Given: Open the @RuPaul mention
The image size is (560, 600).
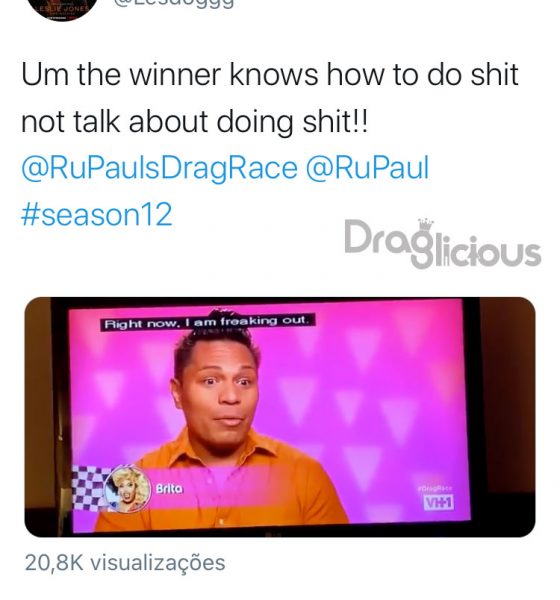Looking at the screenshot, I should pos(367,167).
